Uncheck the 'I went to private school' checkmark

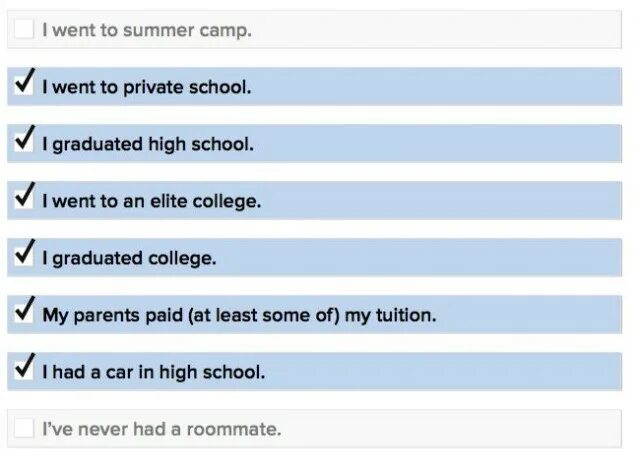(x=24, y=86)
